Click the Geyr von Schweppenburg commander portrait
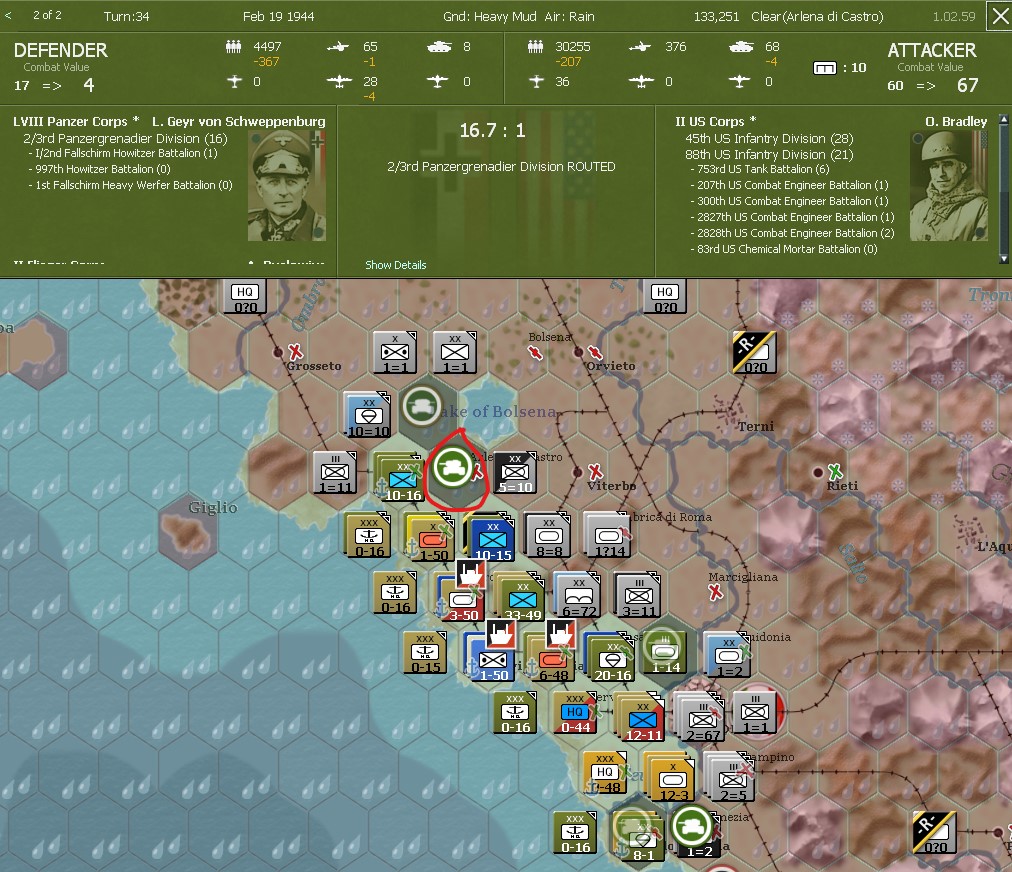The width and height of the screenshot is (1012, 872). pyautogui.click(x=287, y=186)
